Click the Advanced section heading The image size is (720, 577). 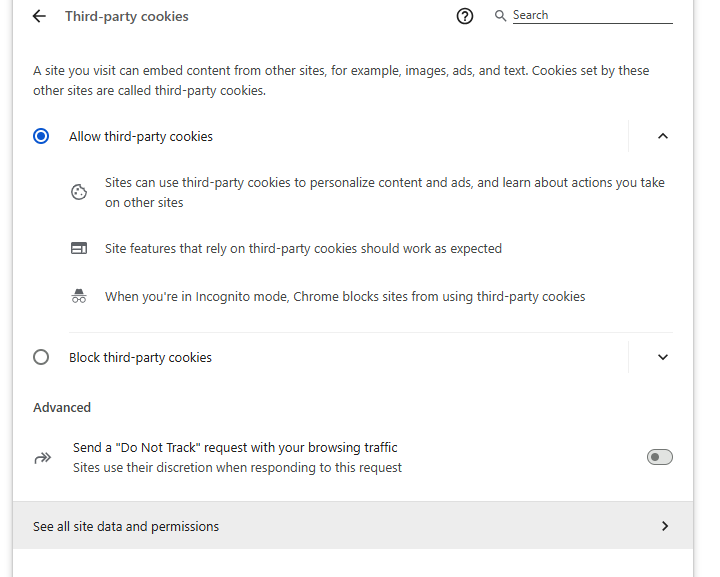pyautogui.click(x=62, y=407)
